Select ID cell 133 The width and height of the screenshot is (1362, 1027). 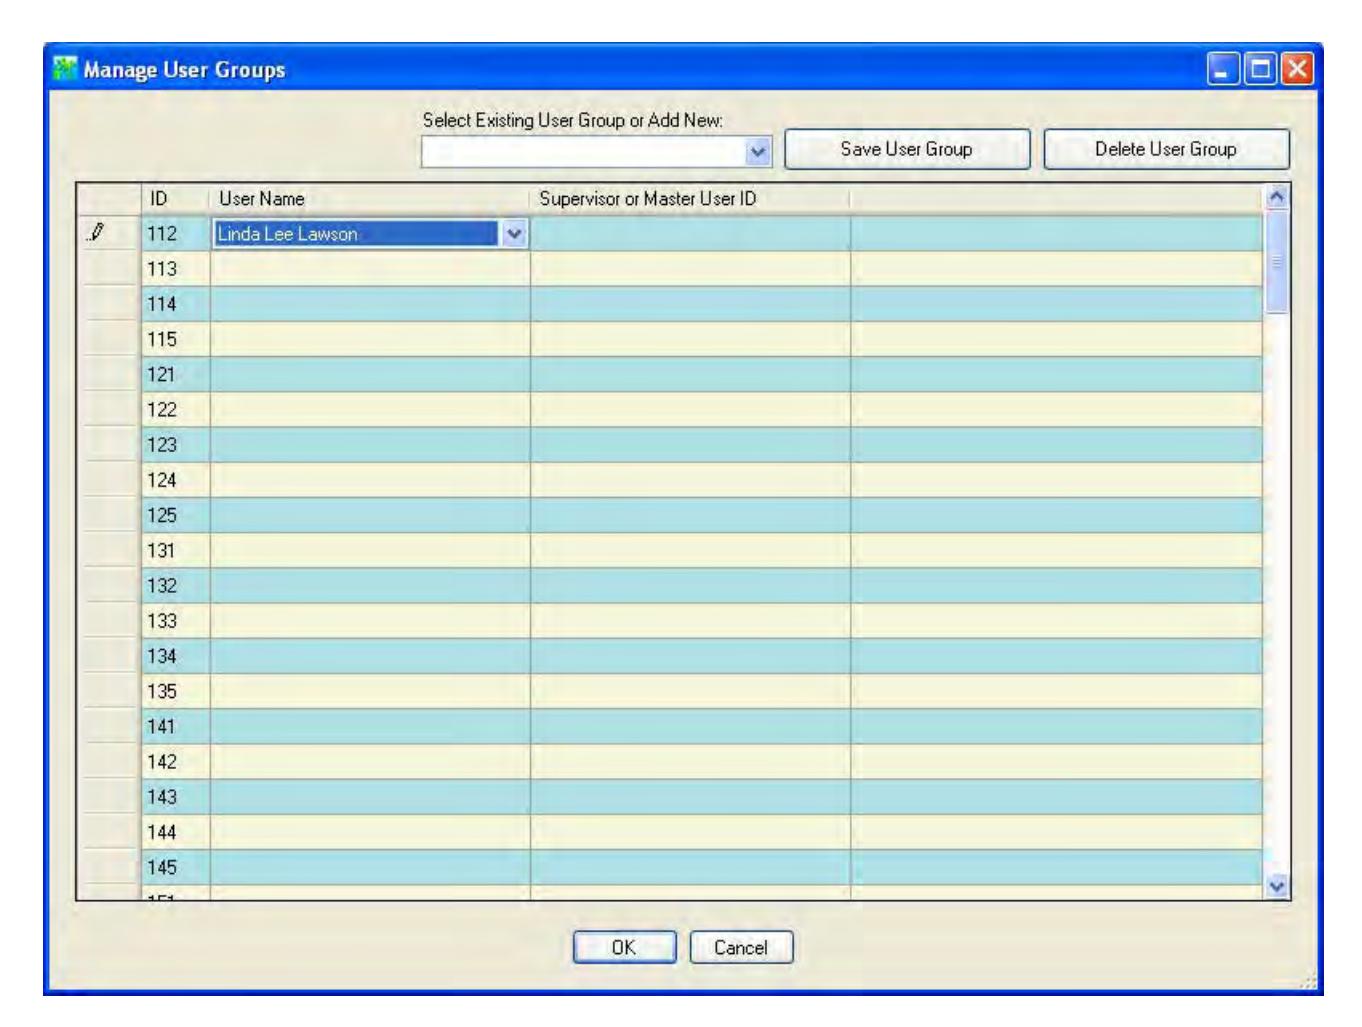pos(175,621)
